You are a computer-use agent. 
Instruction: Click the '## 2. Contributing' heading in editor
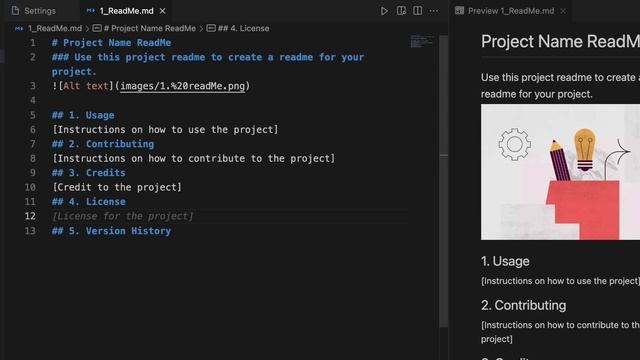click(103, 144)
